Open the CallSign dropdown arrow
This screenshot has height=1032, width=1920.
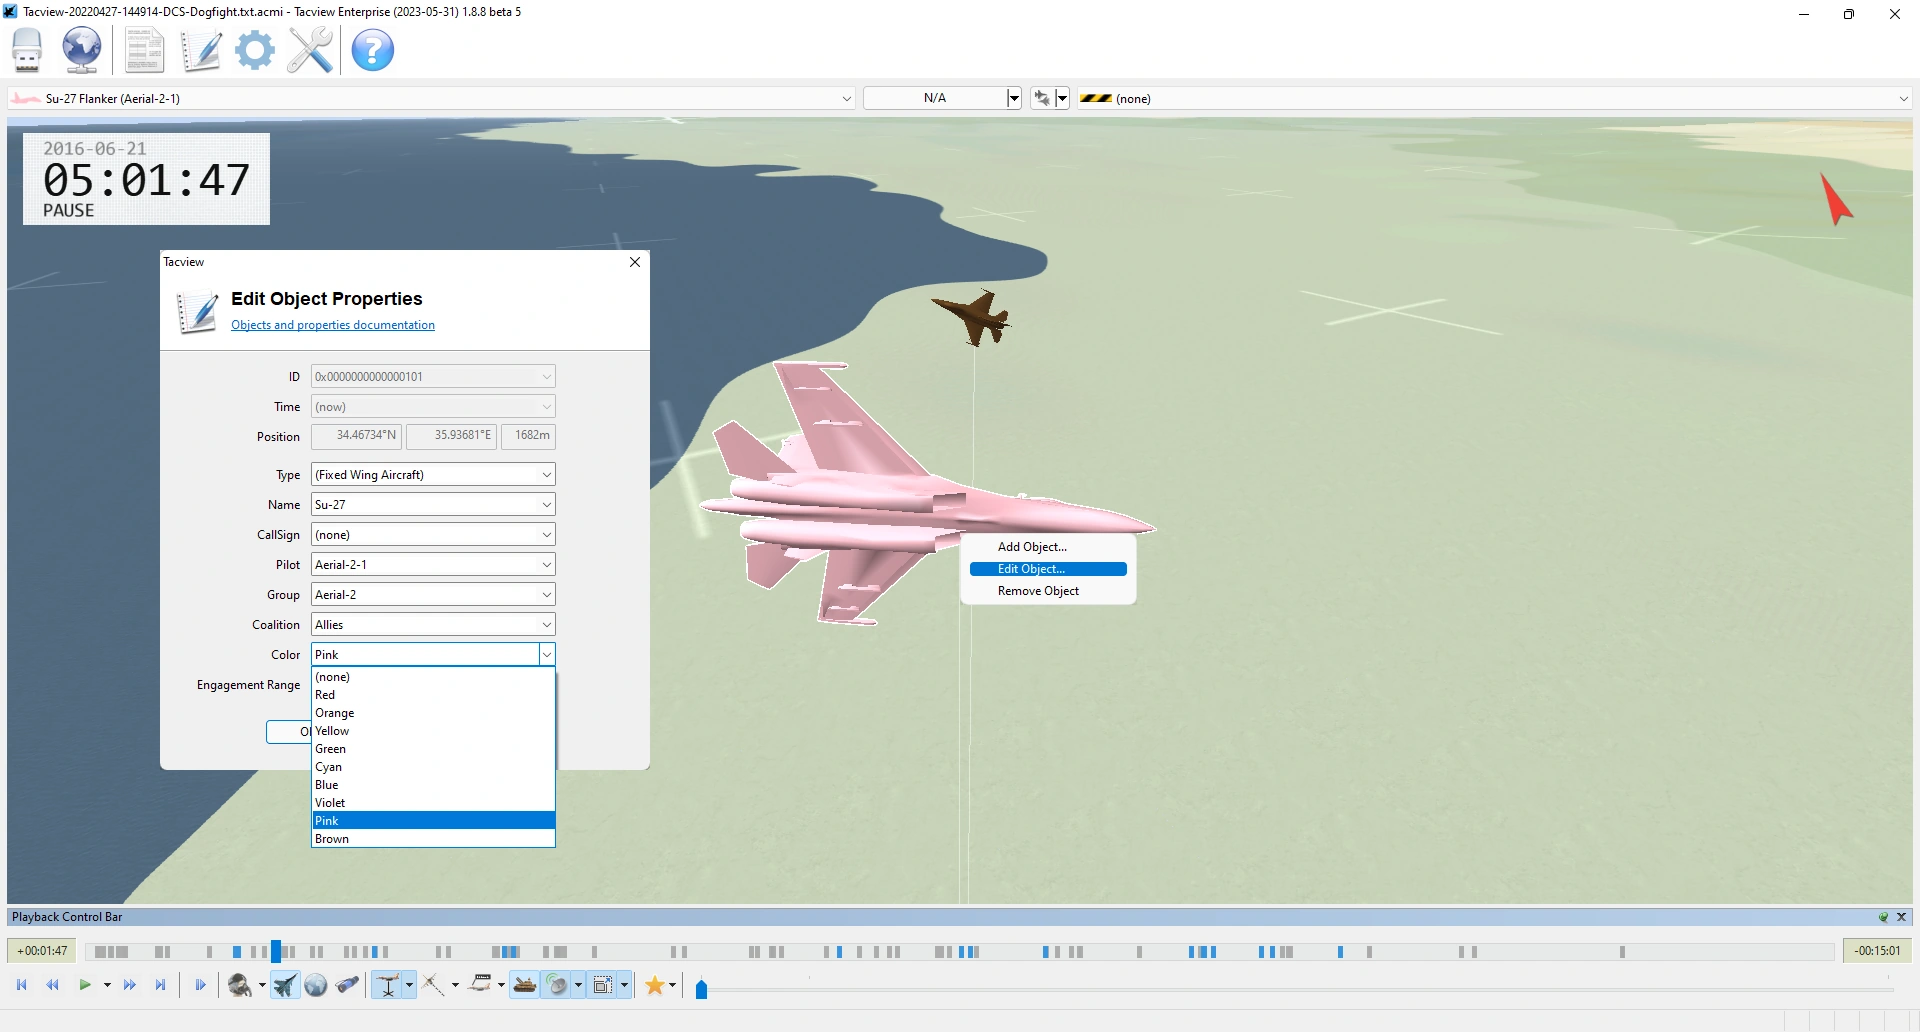coord(547,535)
